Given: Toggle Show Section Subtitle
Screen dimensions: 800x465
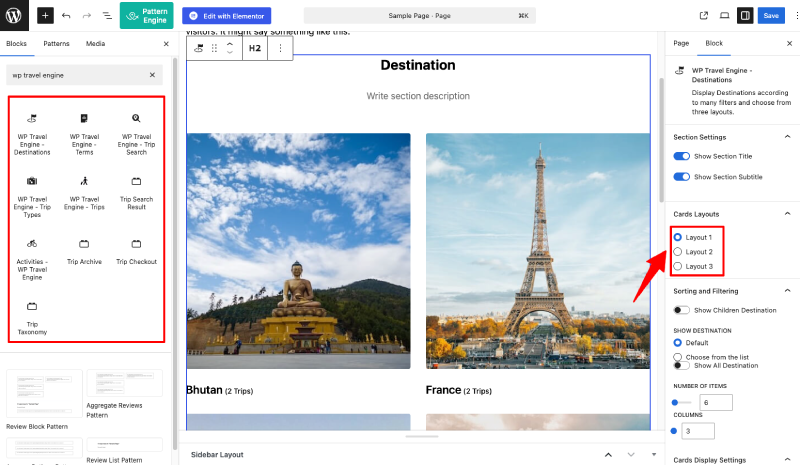Looking at the screenshot, I should pos(682,177).
